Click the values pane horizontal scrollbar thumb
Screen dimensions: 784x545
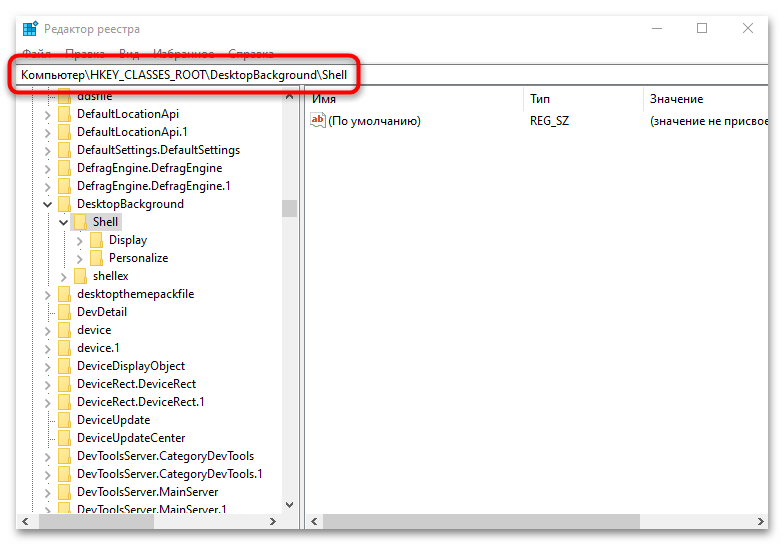(482, 522)
